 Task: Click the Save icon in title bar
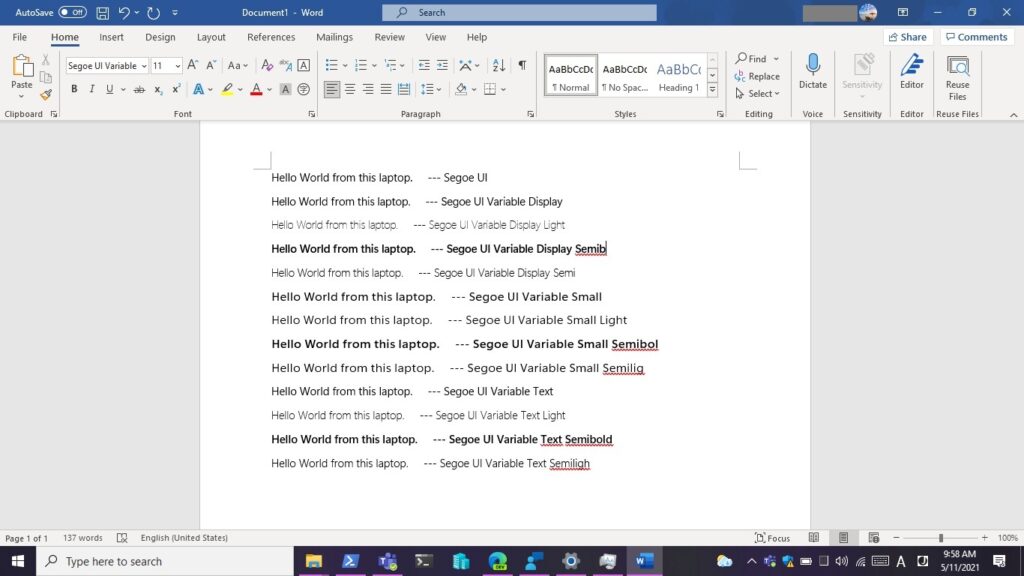click(x=103, y=12)
